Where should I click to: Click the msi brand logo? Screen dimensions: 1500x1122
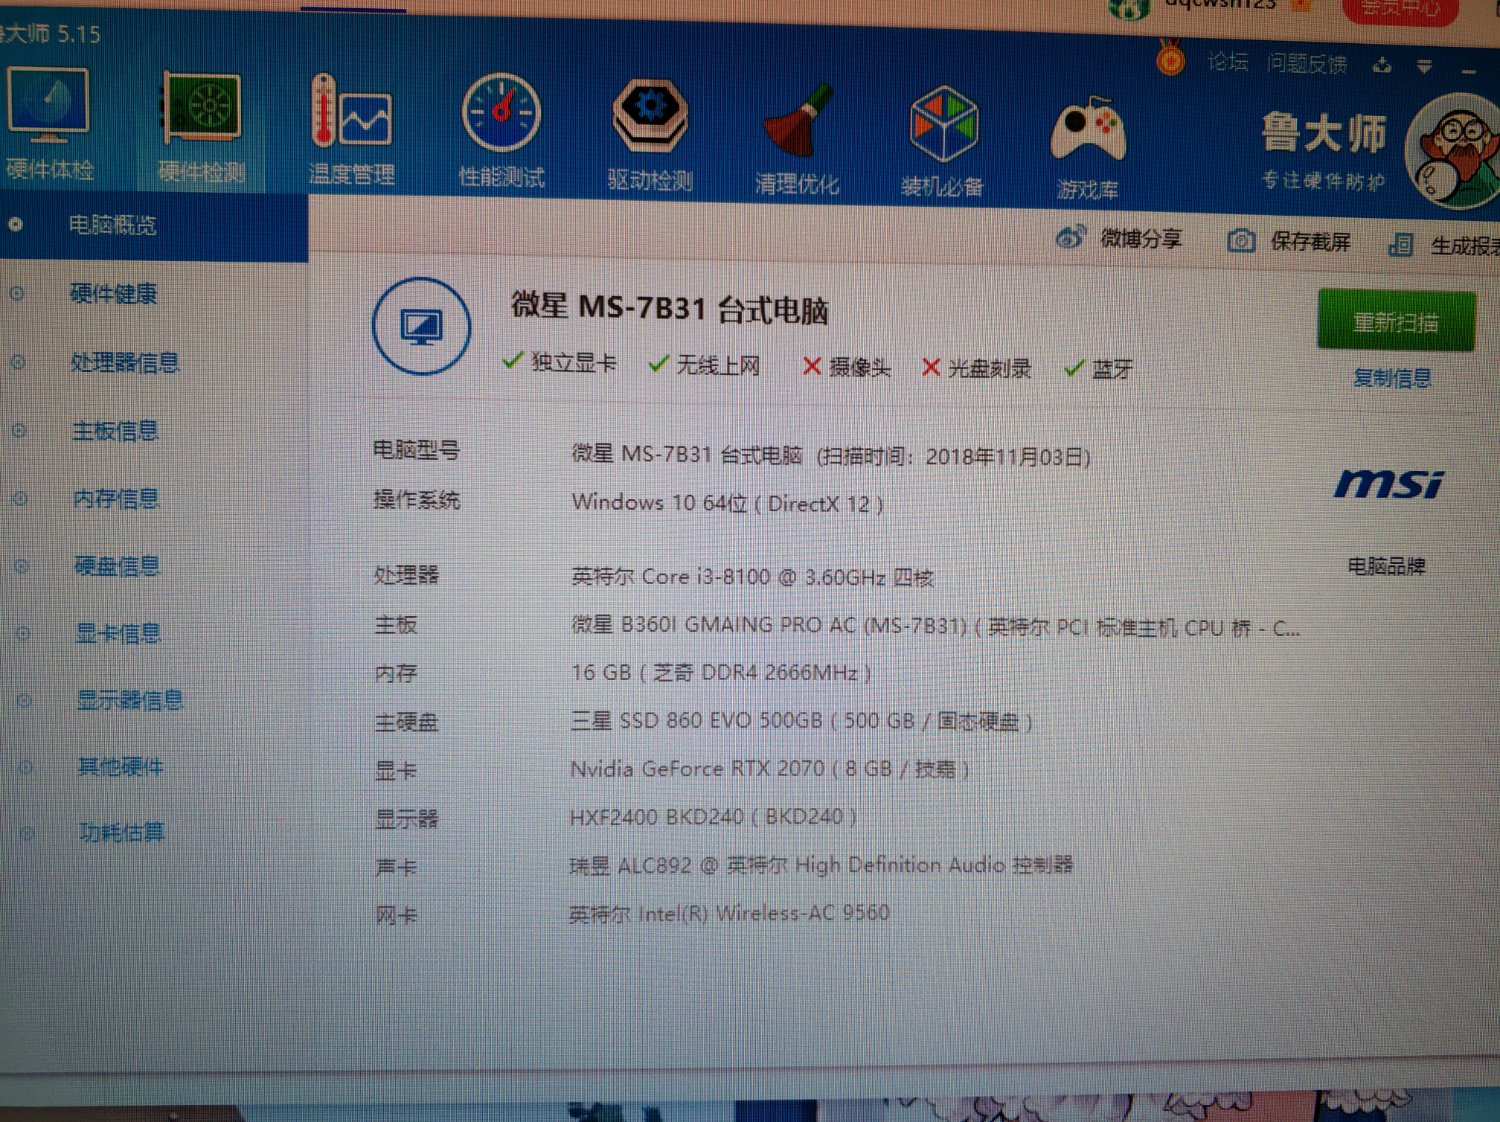point(1389,484)
